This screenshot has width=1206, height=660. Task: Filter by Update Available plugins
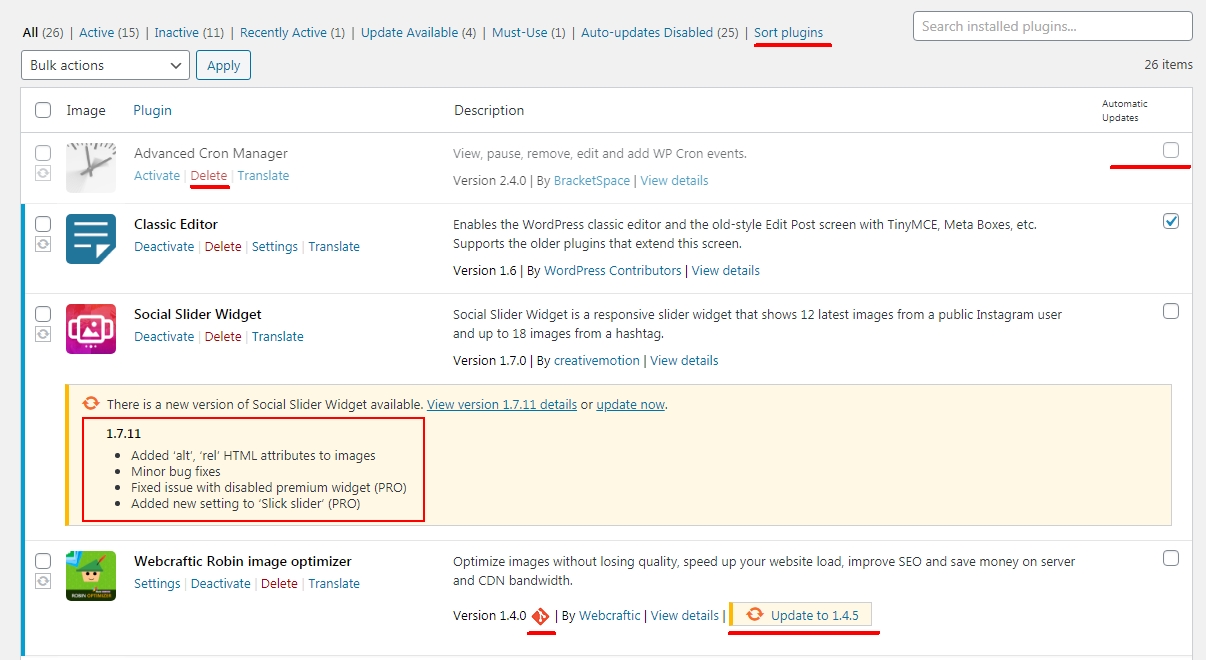point(409,32)
